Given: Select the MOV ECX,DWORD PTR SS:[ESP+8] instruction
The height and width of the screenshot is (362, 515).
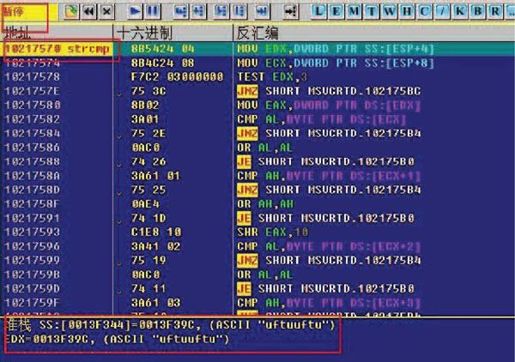Looking at the screenshot, I should click(x=335, y=63).
